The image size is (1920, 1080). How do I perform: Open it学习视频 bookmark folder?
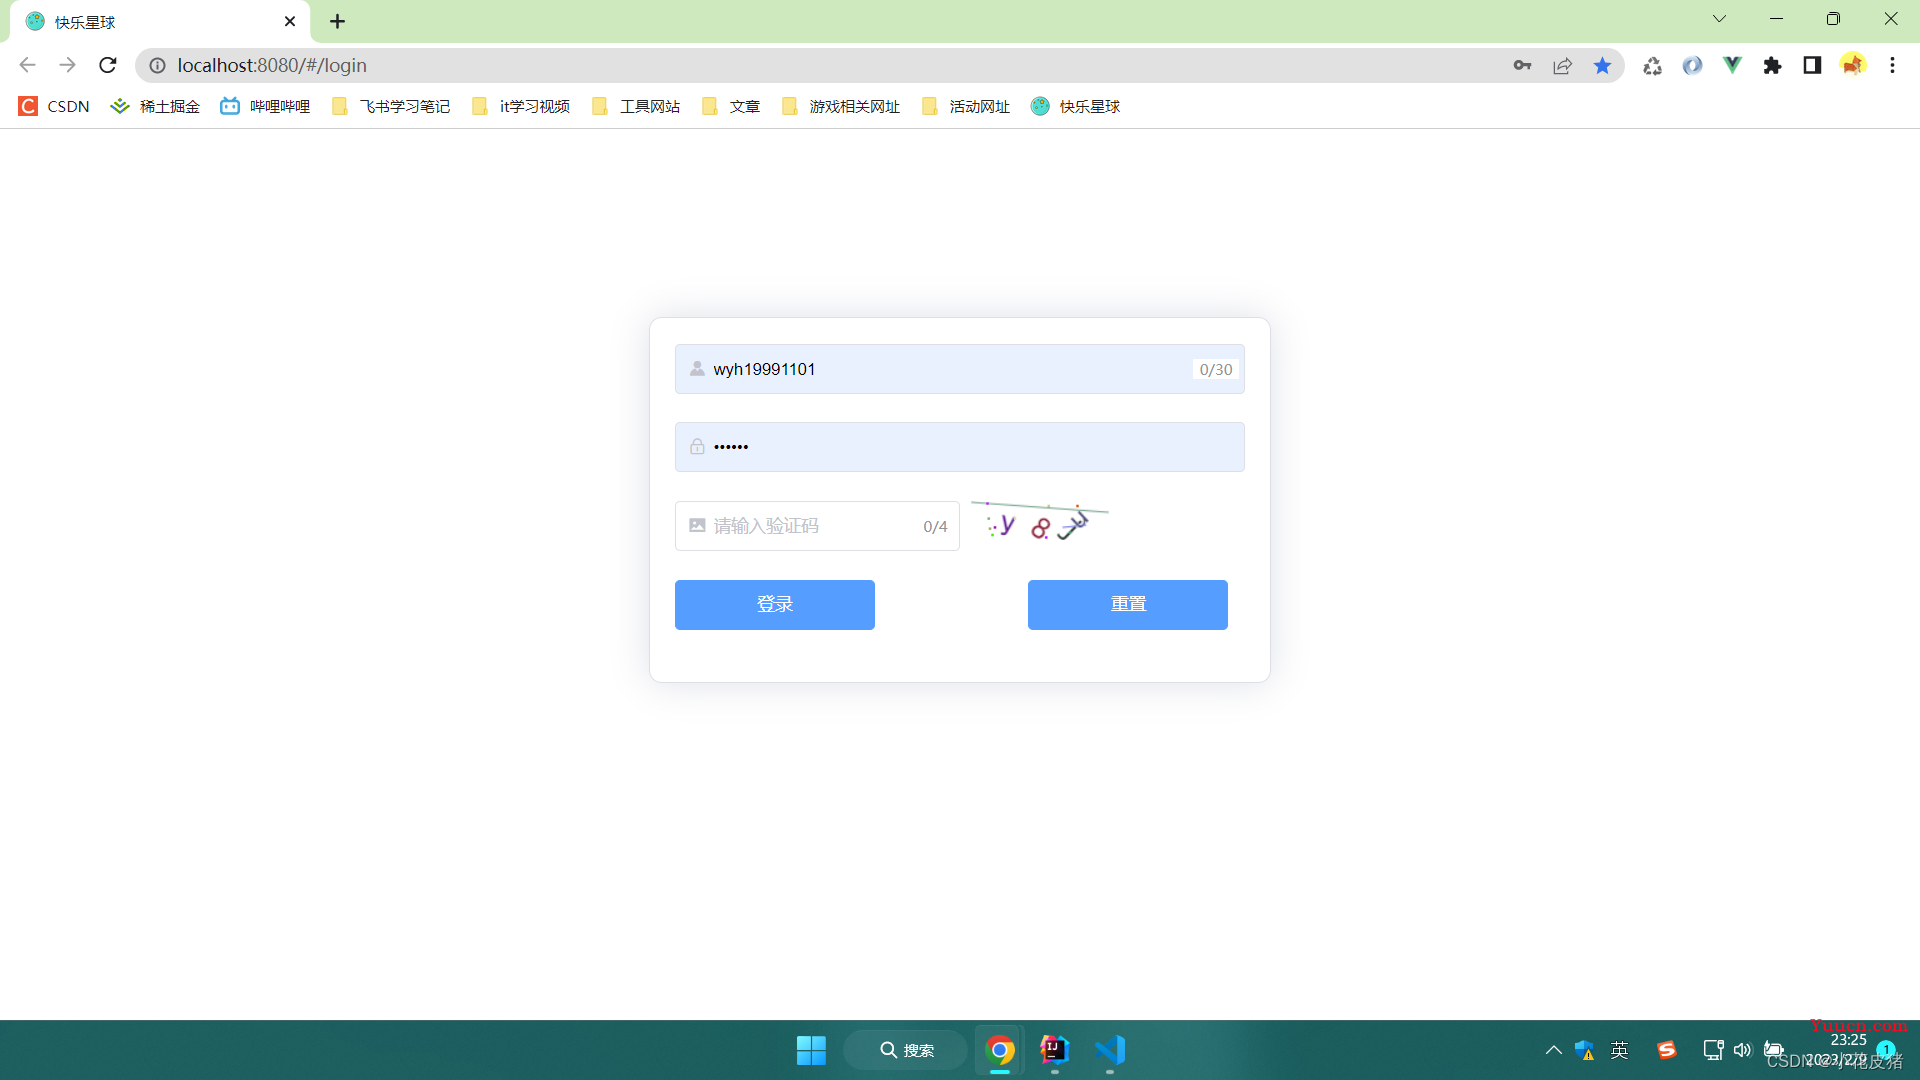click(521, 106)
